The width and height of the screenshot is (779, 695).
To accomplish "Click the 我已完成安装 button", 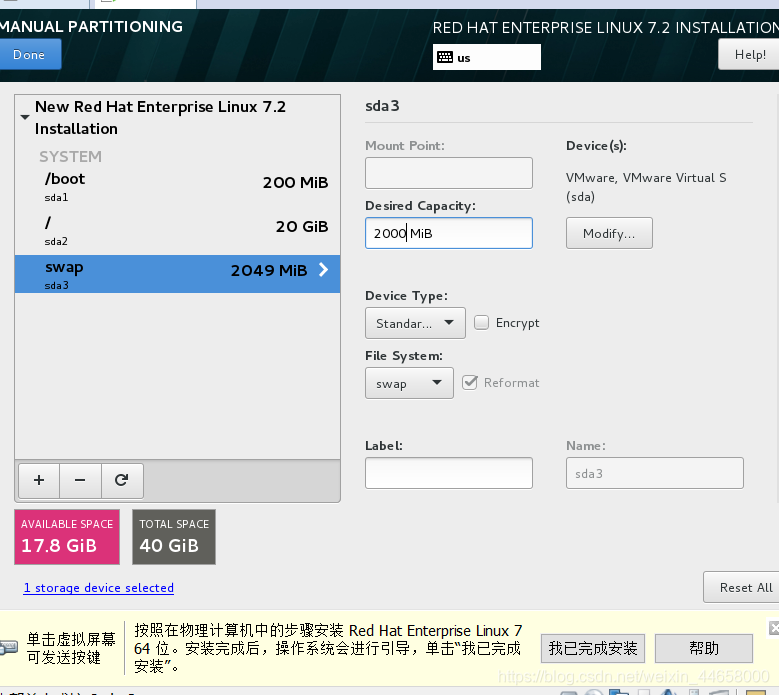I will coord(593,648).
